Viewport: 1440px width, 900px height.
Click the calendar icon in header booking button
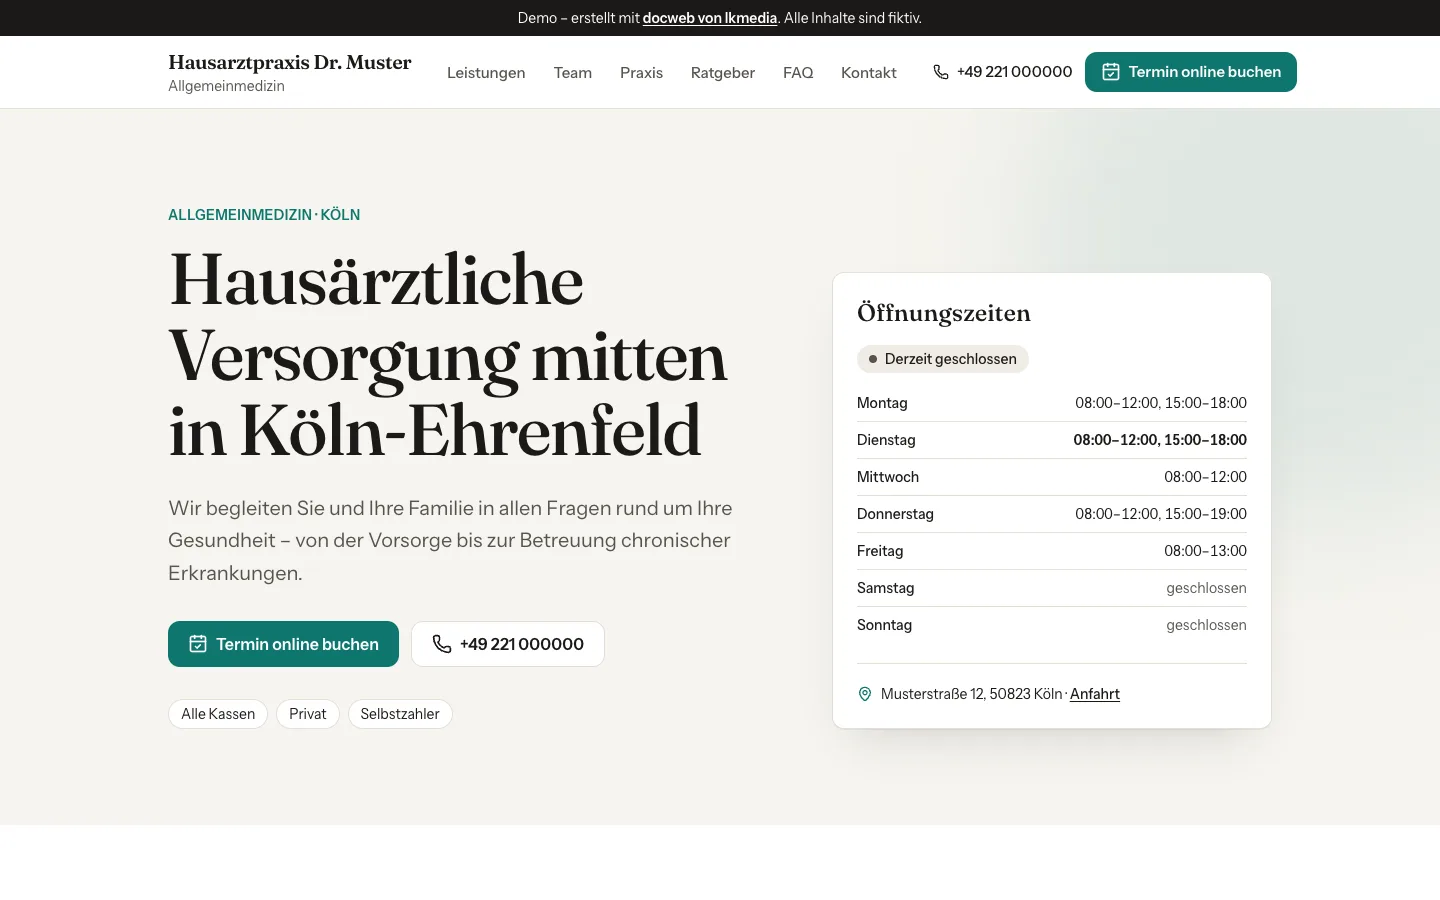click(x=1110, y=72)
